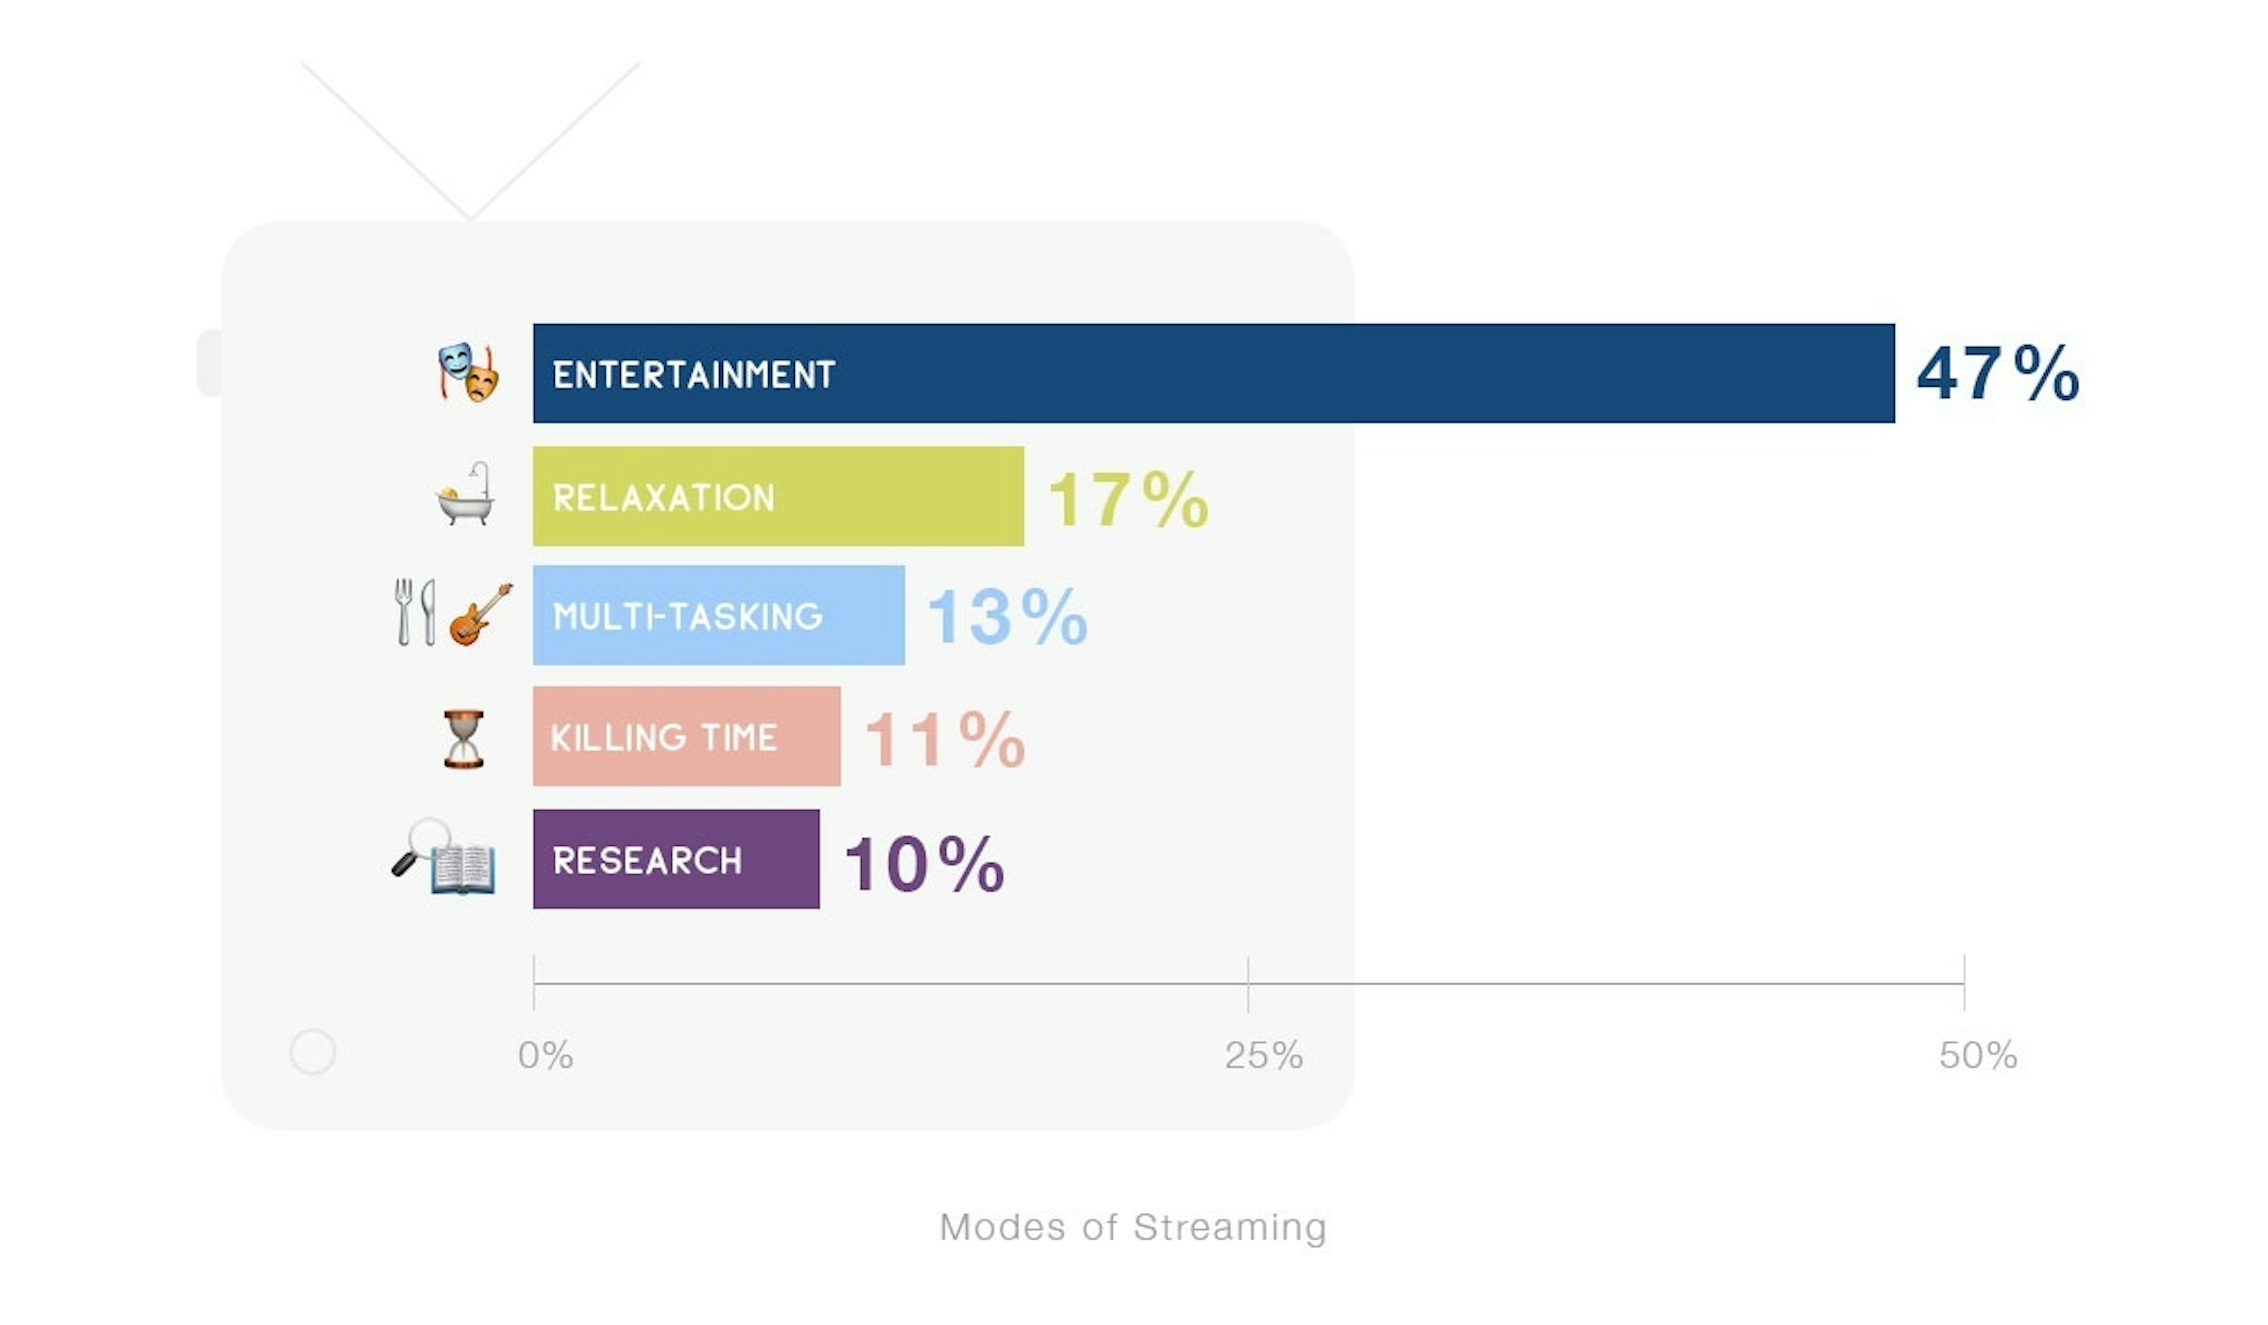Click the 10% value label
The image size is (2268, 1325).
[924, 863]
